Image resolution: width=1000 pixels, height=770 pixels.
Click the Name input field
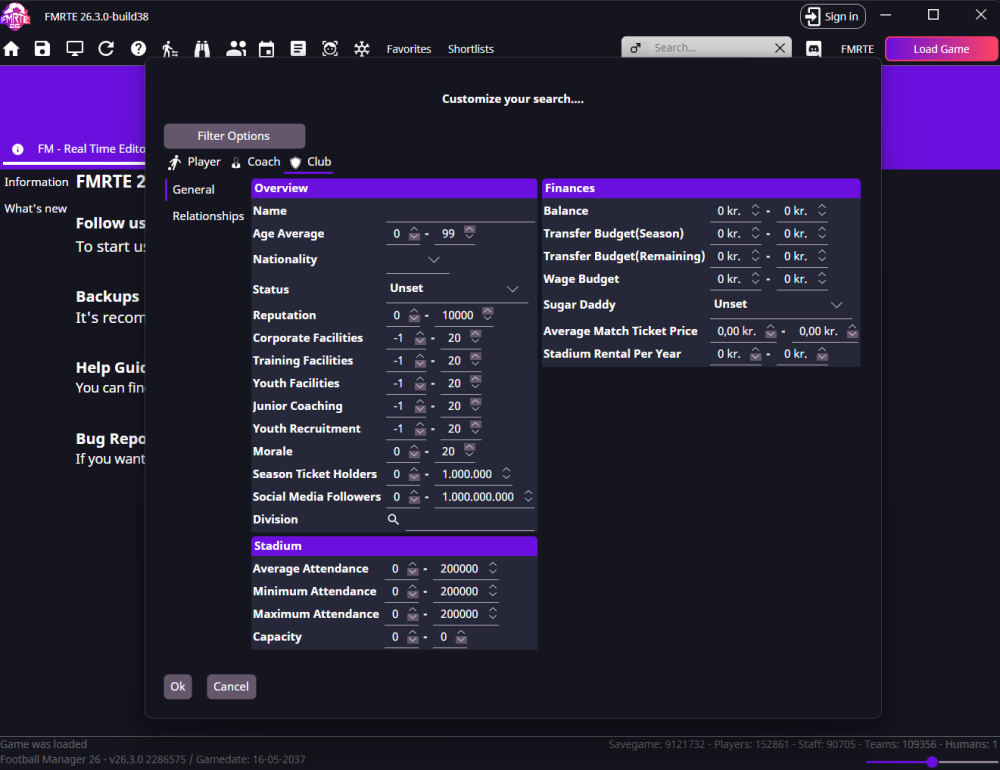click(460, 211)
